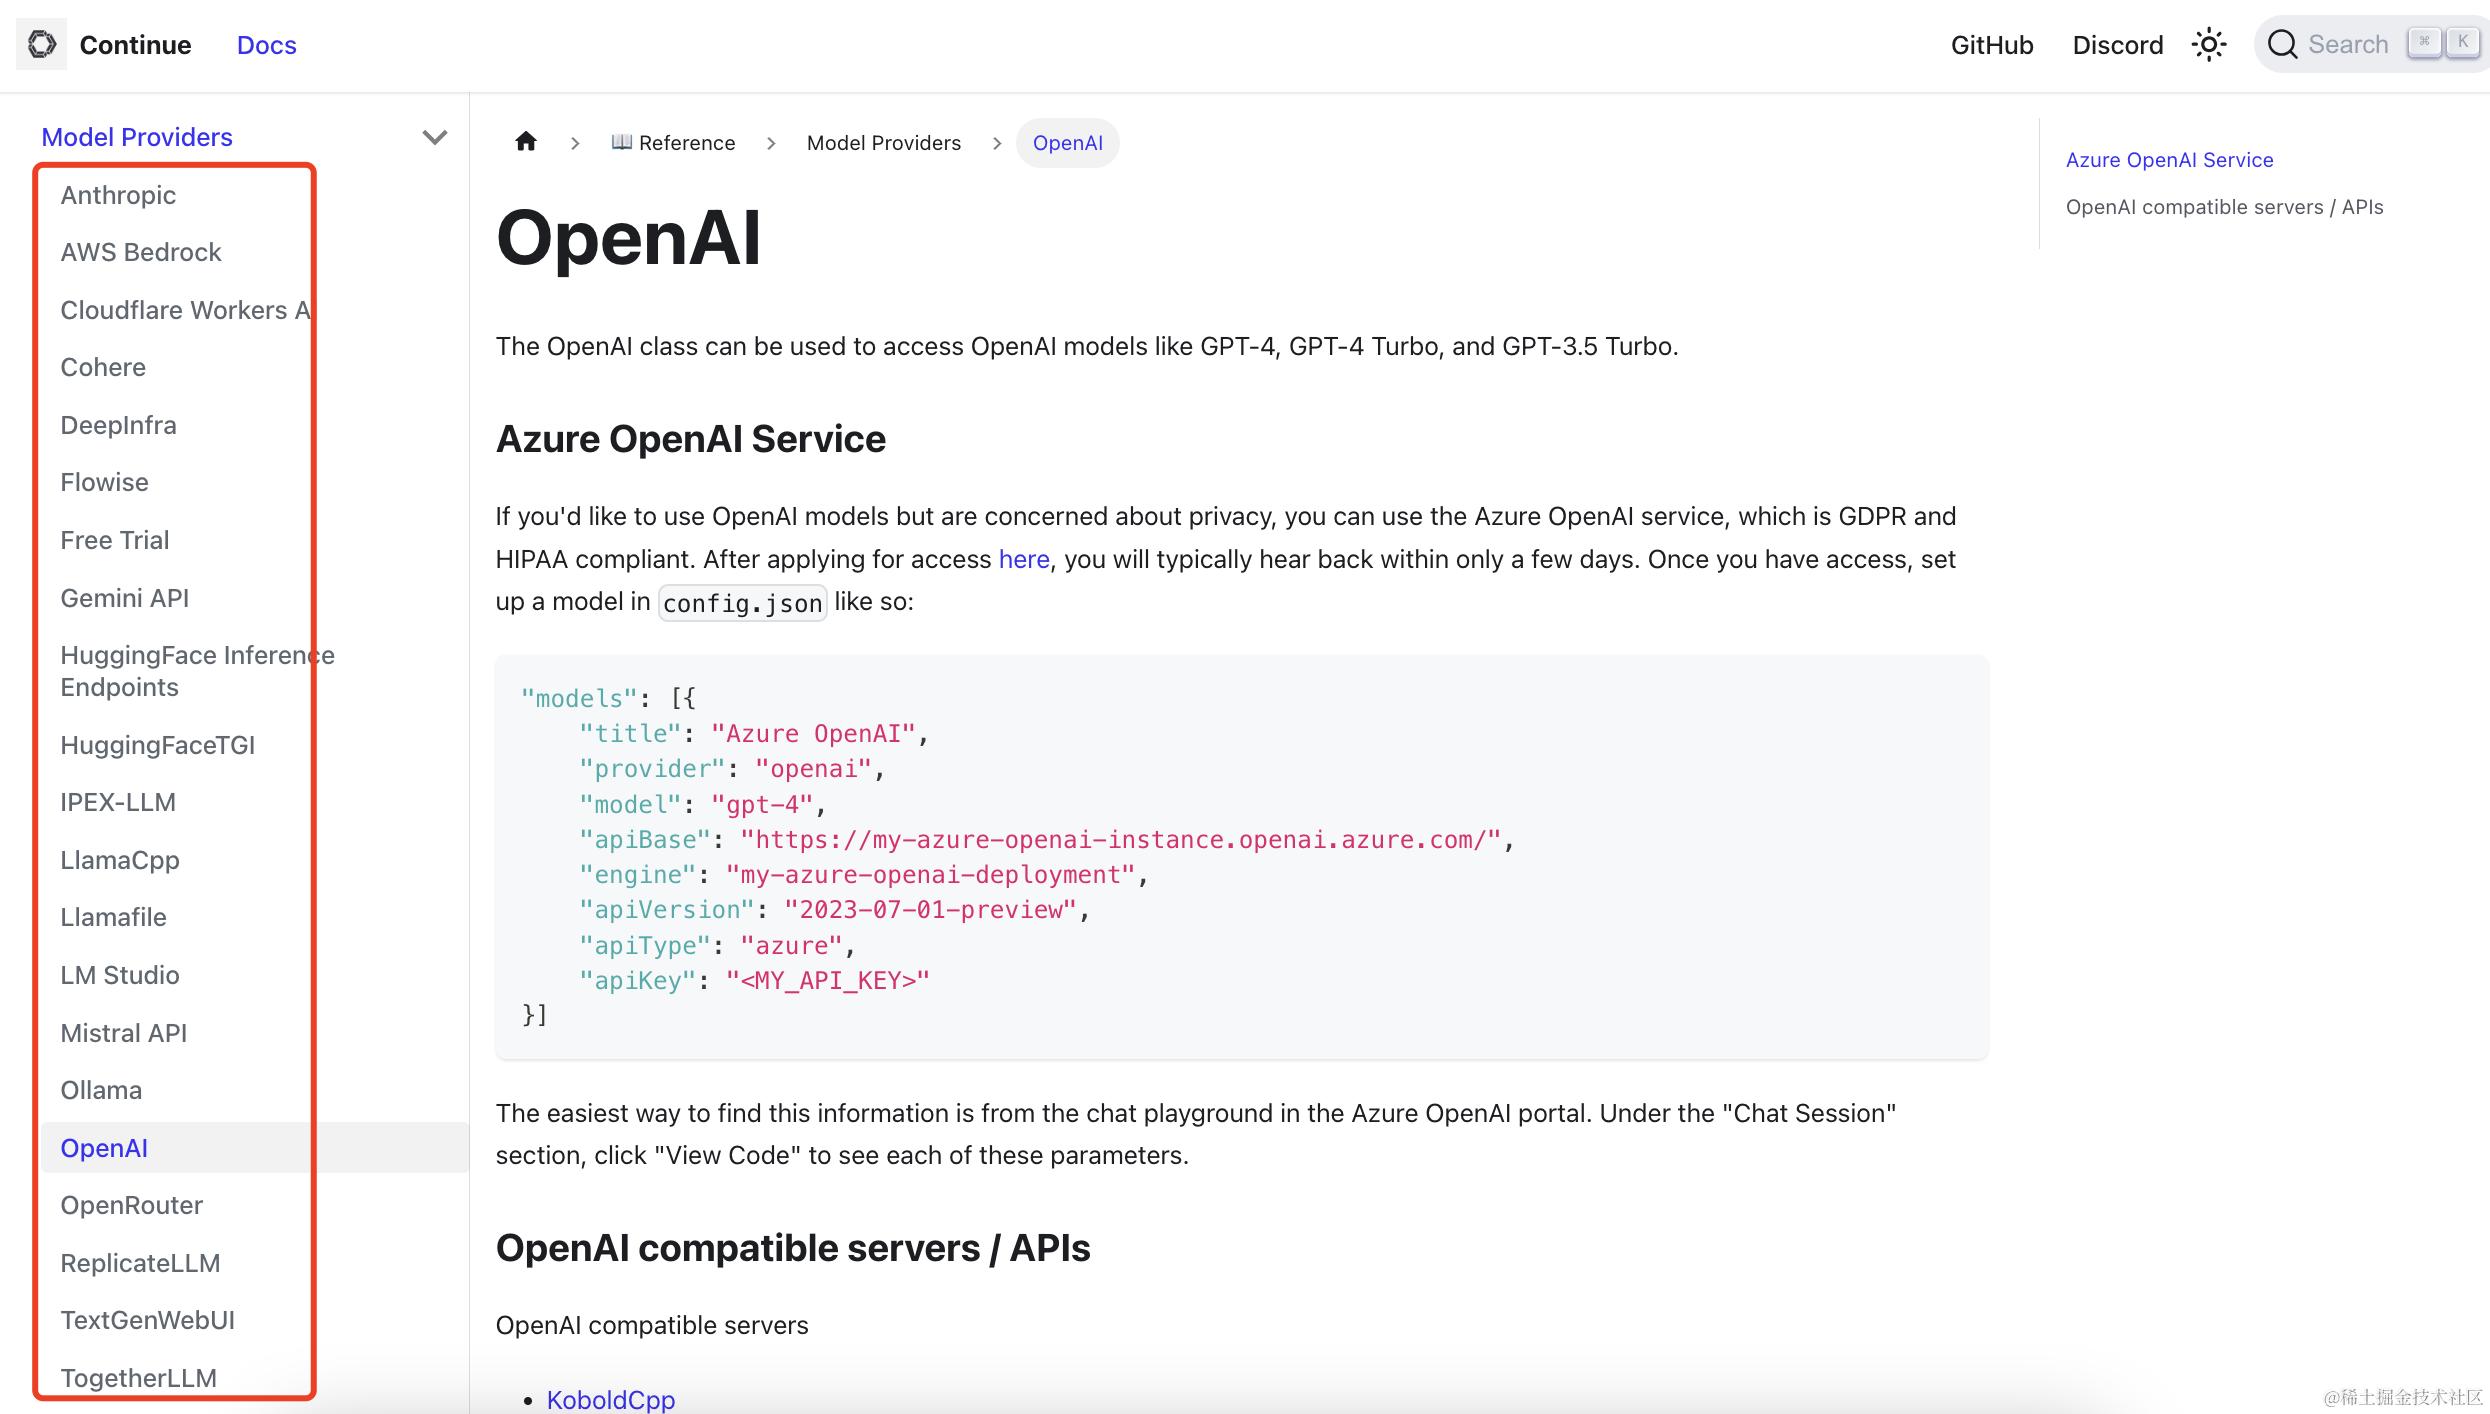Select Ollama in the sidebar
2490x1414 pixels.
[101, 1090]
